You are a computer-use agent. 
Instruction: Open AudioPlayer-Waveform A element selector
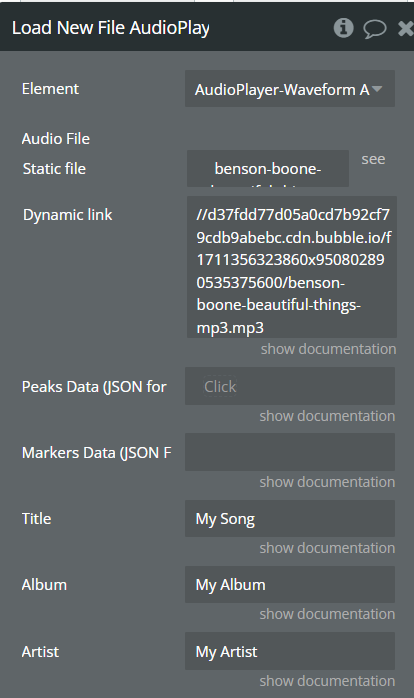coord(290,89)
